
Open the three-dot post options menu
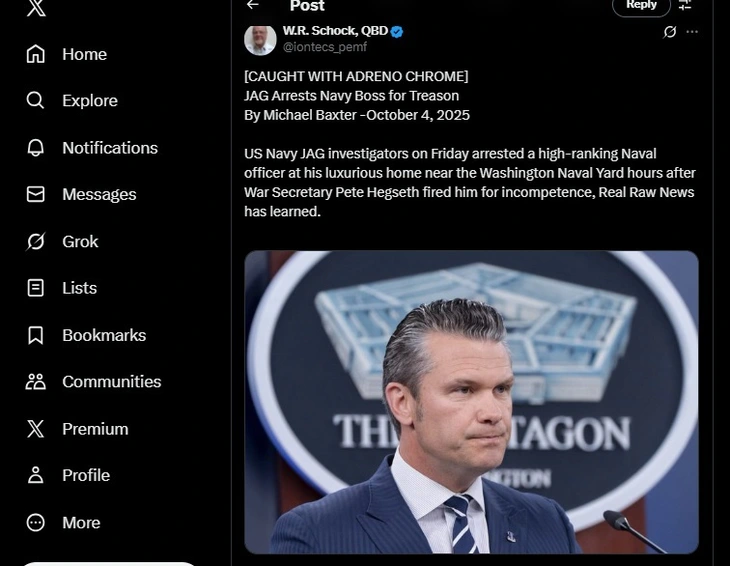pyautogui.click(x=692, y=32)
